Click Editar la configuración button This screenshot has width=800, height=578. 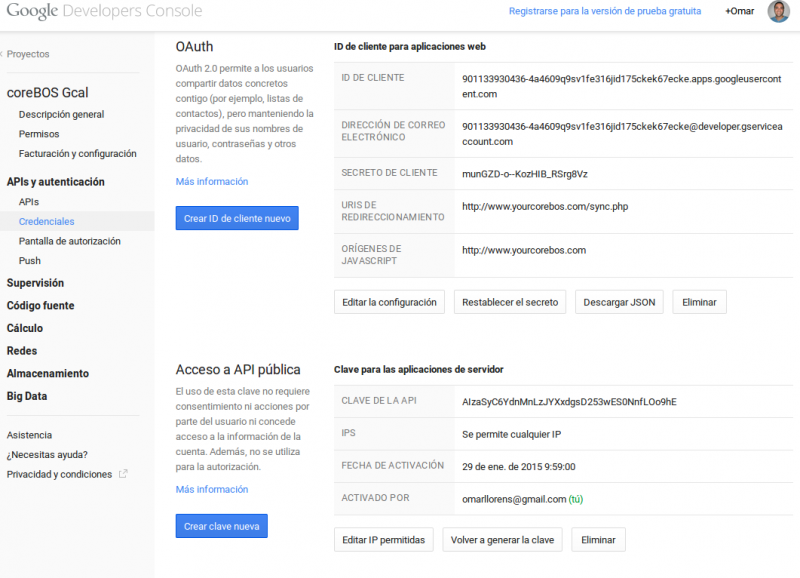(389, 302)
